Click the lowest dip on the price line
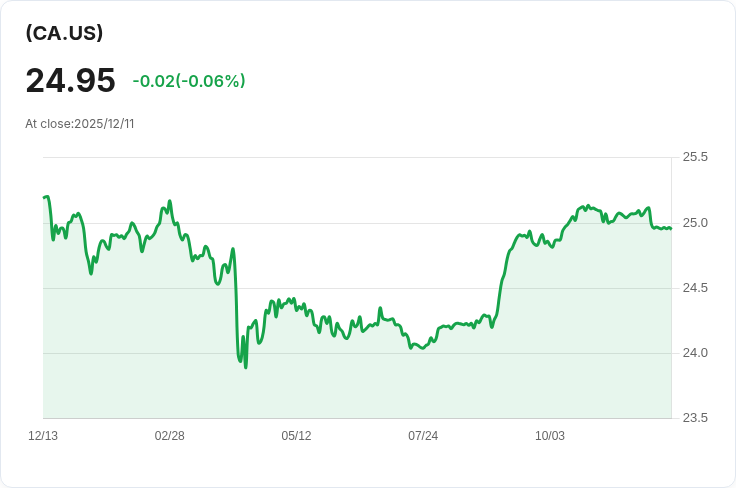This screenshot has height=488, width=736. [x=245, y=366]
